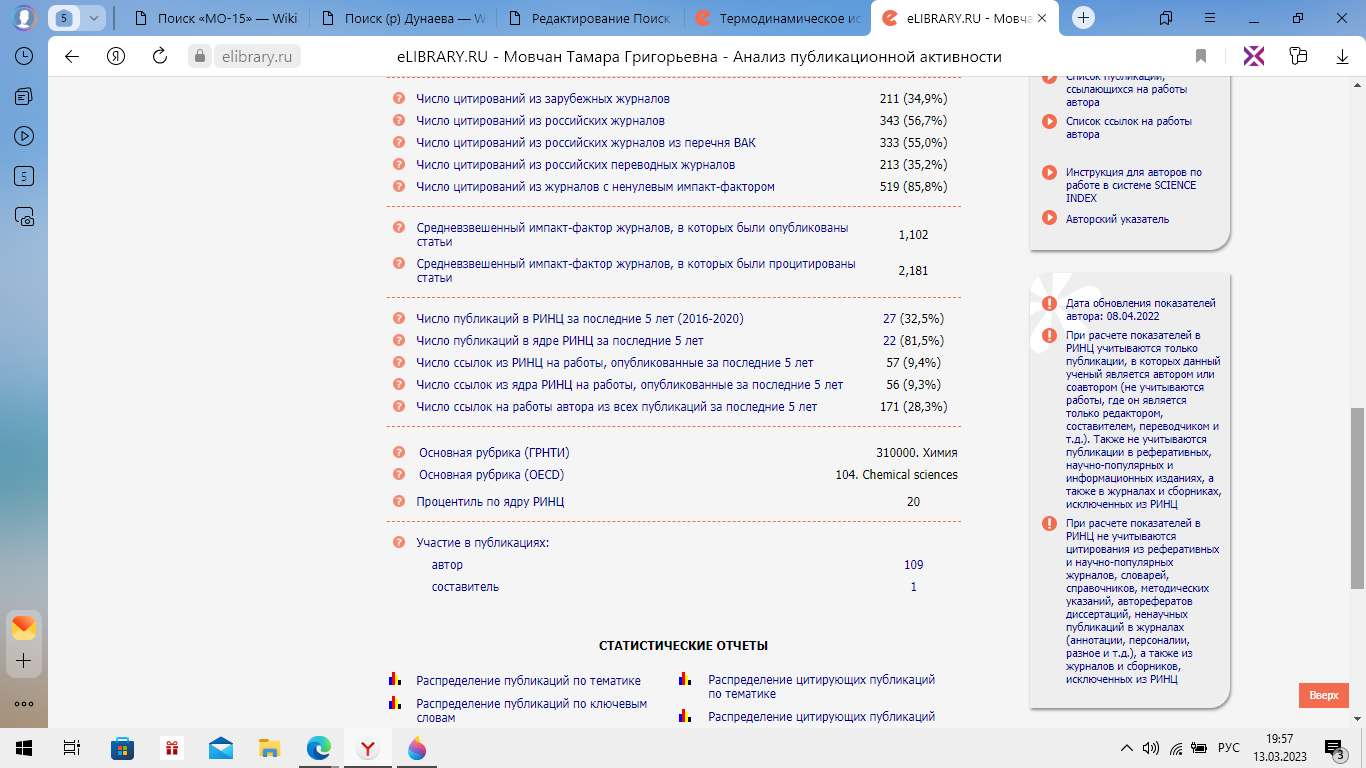The width and height of the screenshot is (1366, 768).
Task: Click the 'автор' participation link
Action: (x=447, y=565)
